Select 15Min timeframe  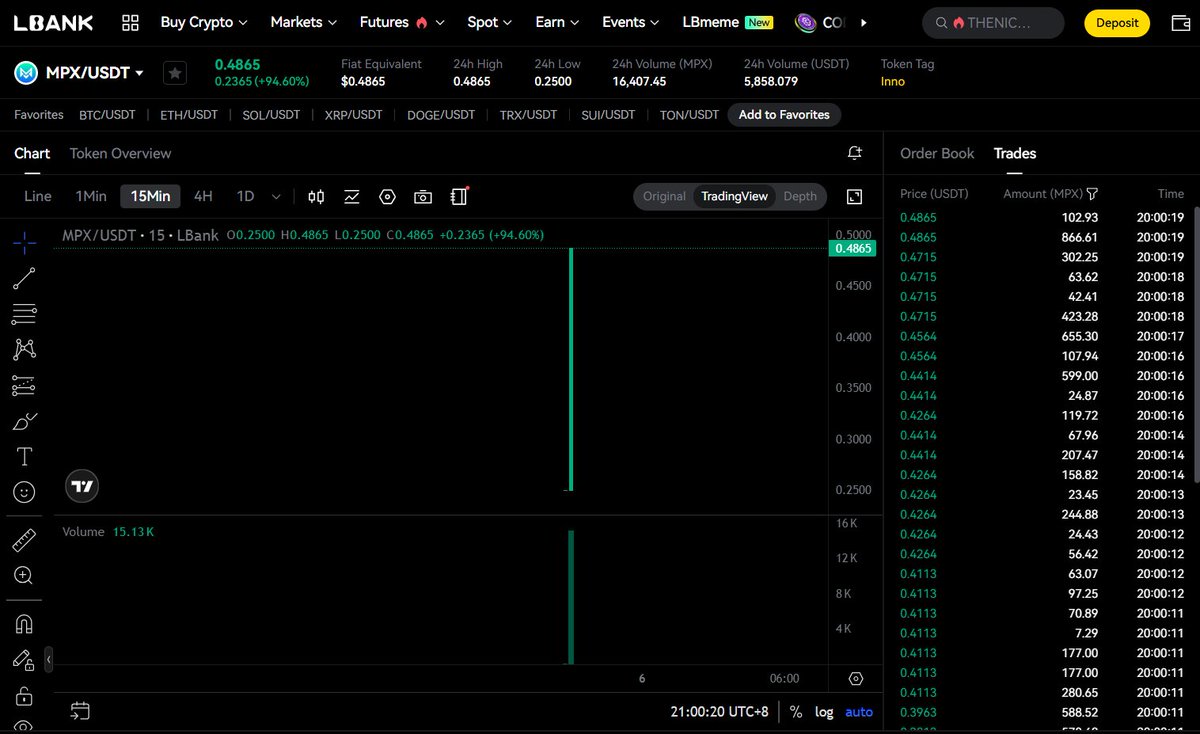(151, 196)
